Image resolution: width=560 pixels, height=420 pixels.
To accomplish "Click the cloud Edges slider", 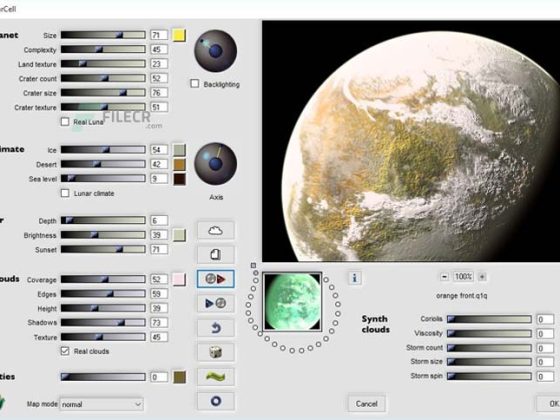I will click(103, 294).
